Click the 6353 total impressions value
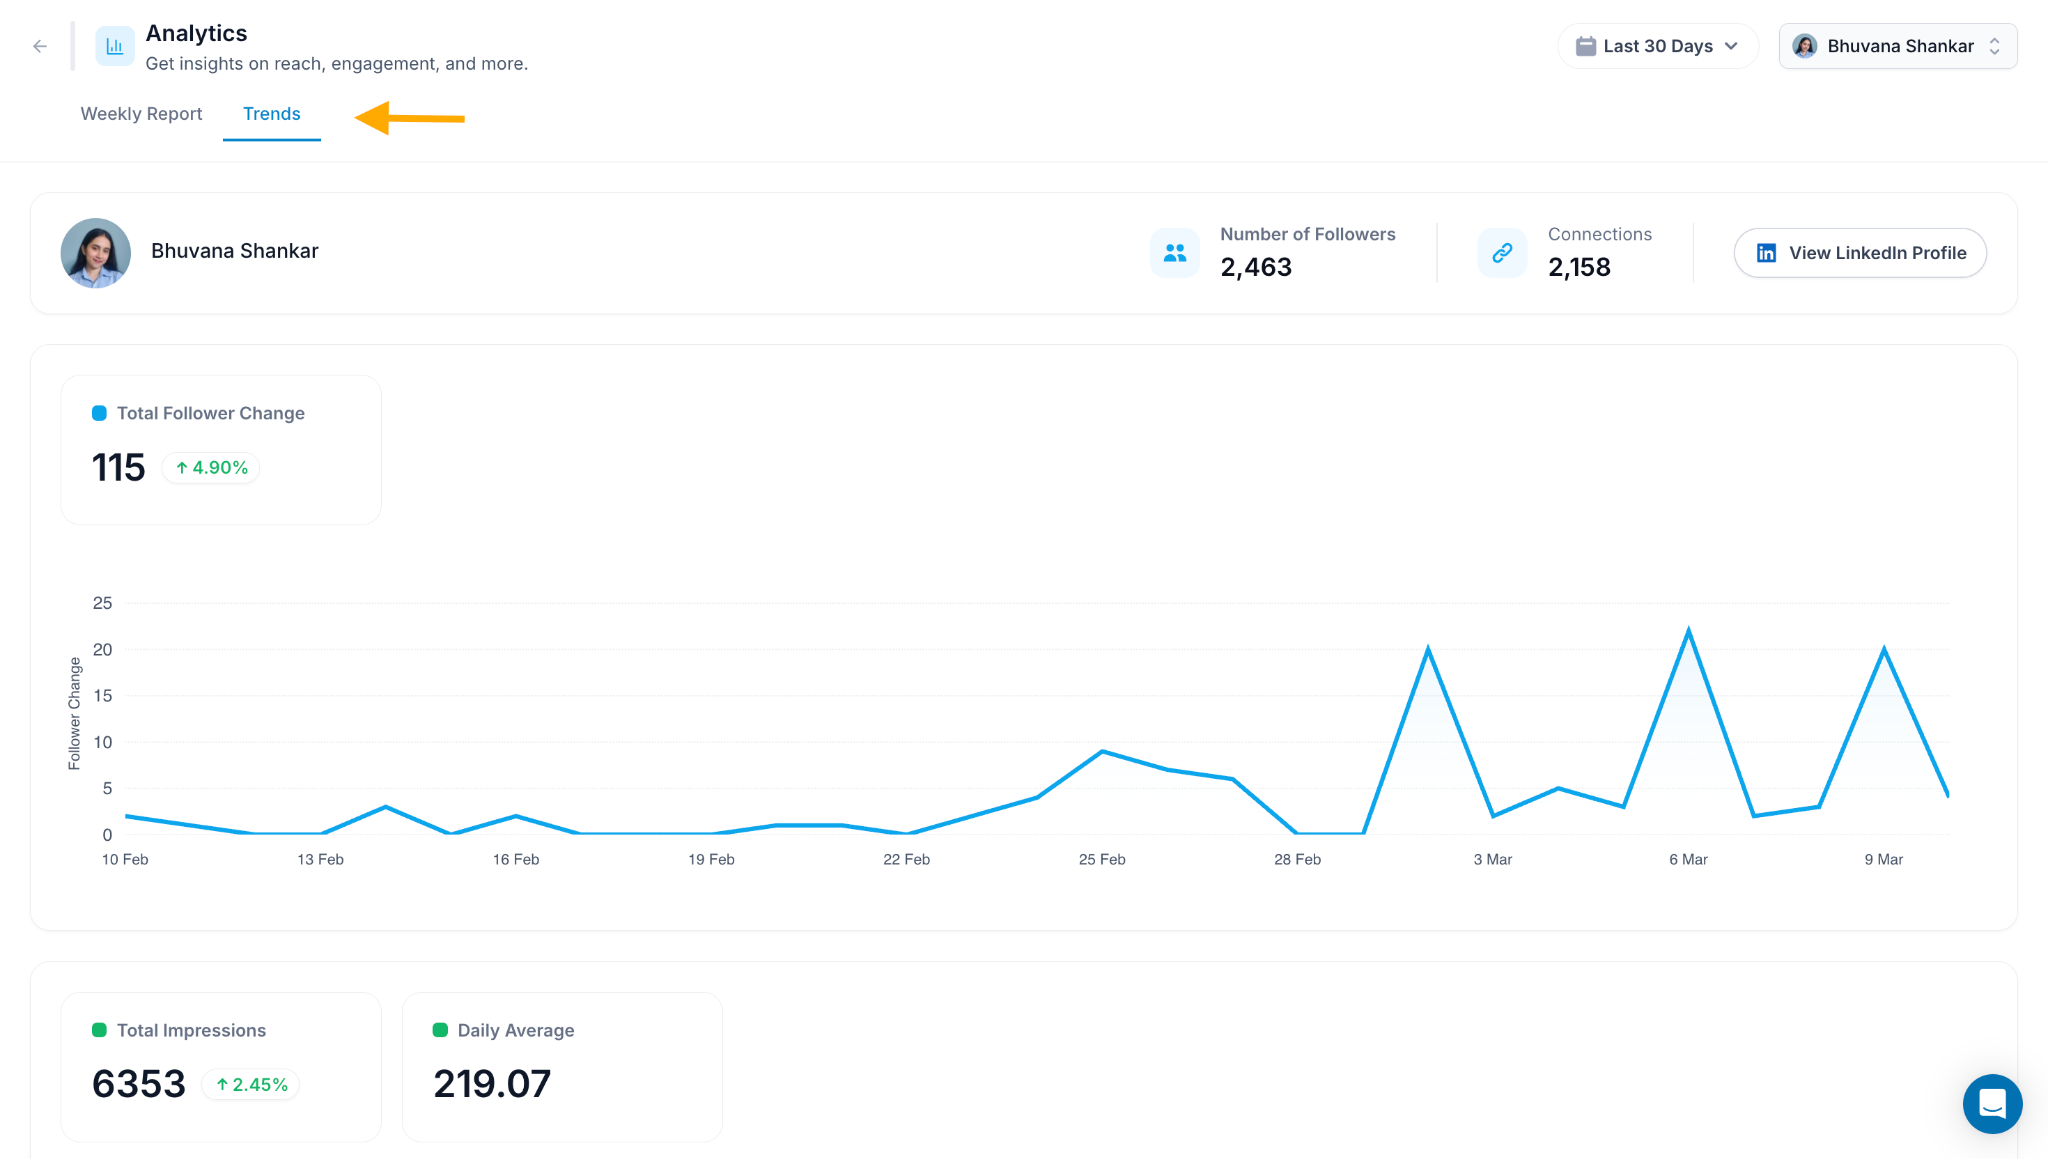Screen dimensions: 2048x1159 point(139,1084)
